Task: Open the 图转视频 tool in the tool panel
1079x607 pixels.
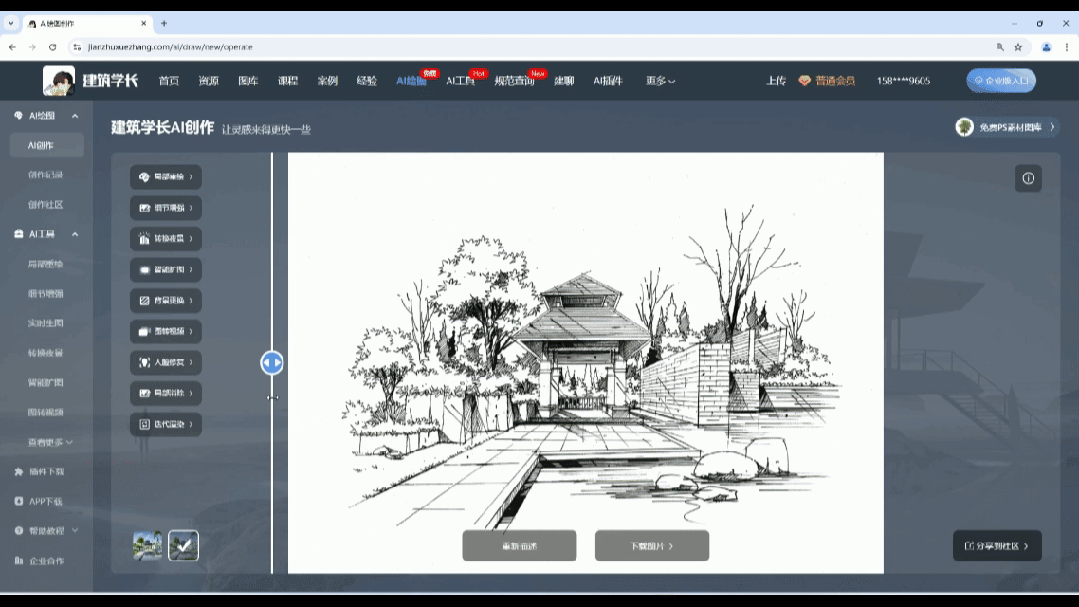Action: pyautogui.click(x=166, y=331)
